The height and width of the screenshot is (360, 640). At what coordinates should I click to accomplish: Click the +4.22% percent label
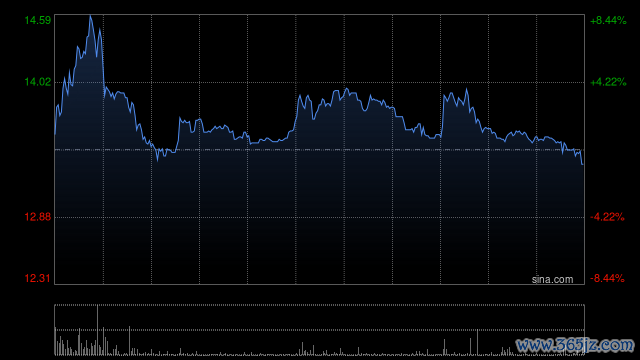pos(608,82)
